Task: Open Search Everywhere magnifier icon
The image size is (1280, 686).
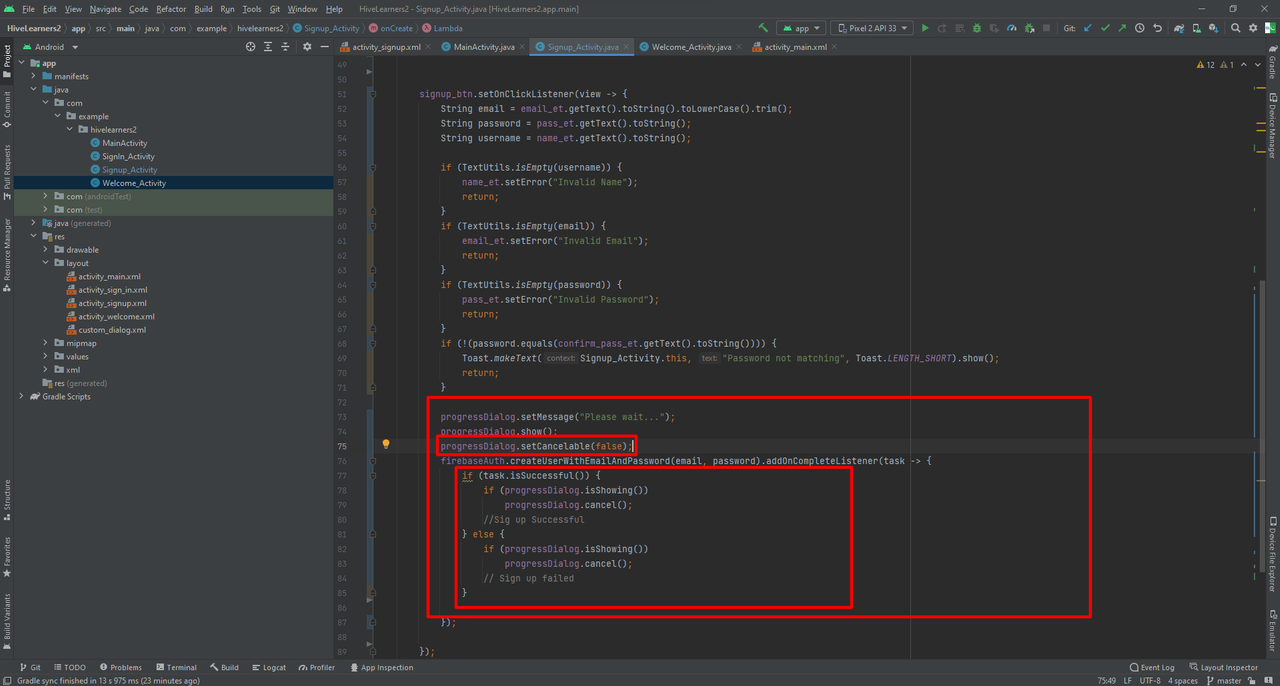Action: pos(1236,28)
